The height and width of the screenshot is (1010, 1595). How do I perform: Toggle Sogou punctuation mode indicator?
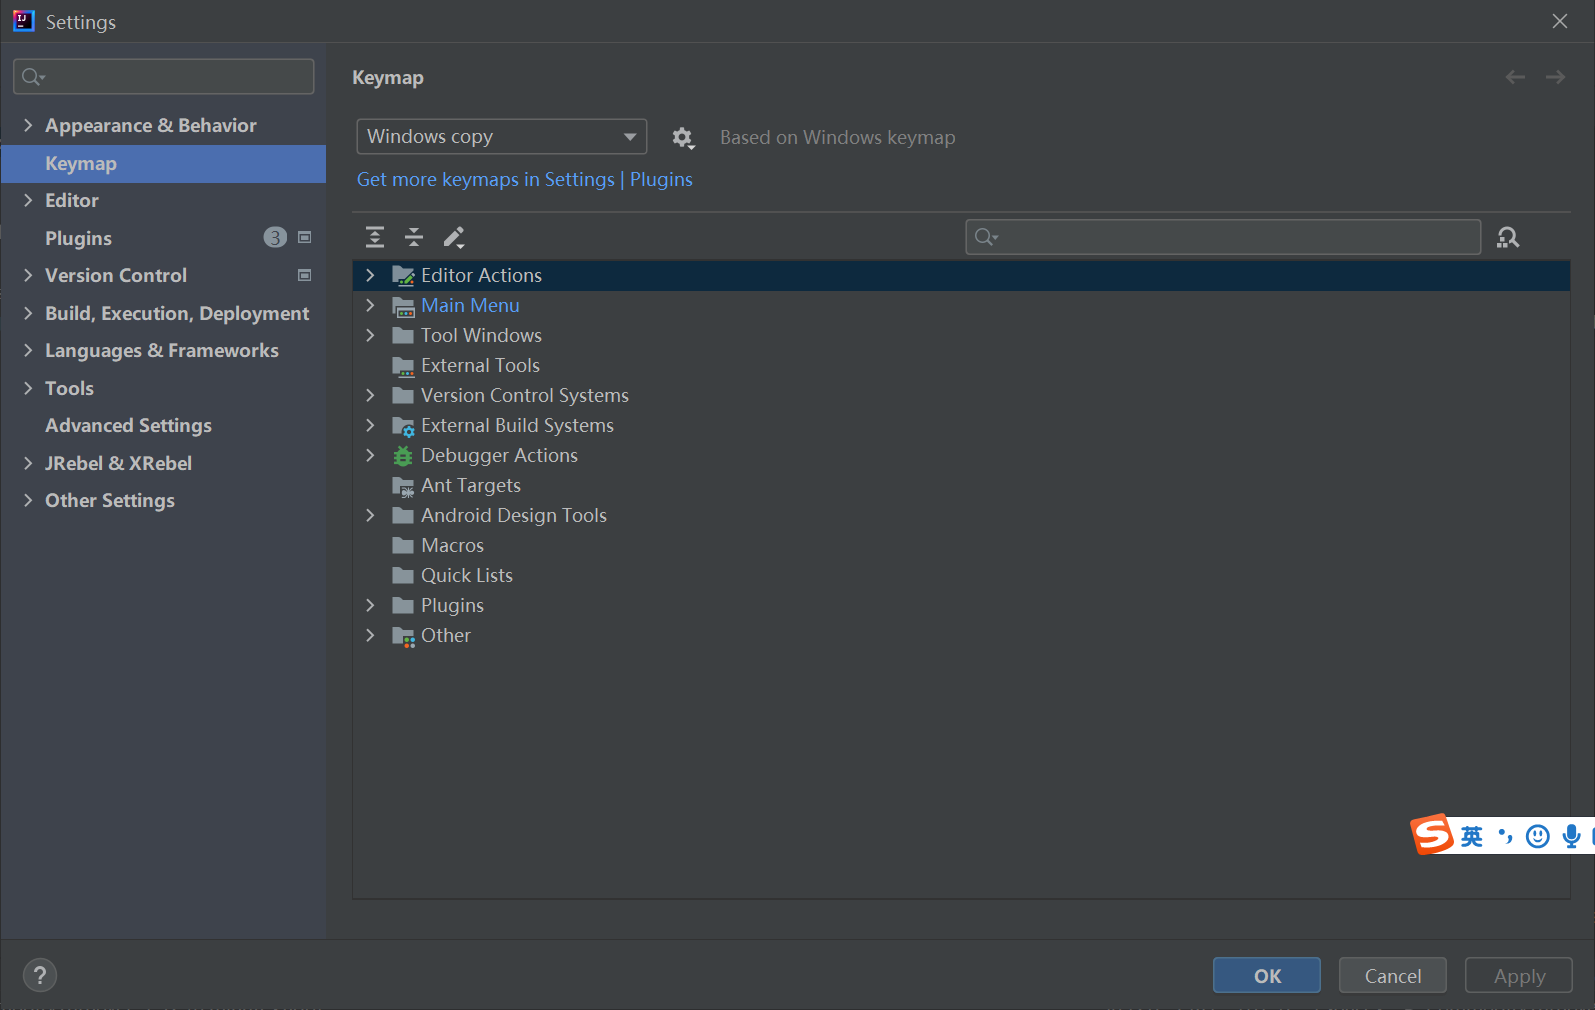pos(1505,836)
